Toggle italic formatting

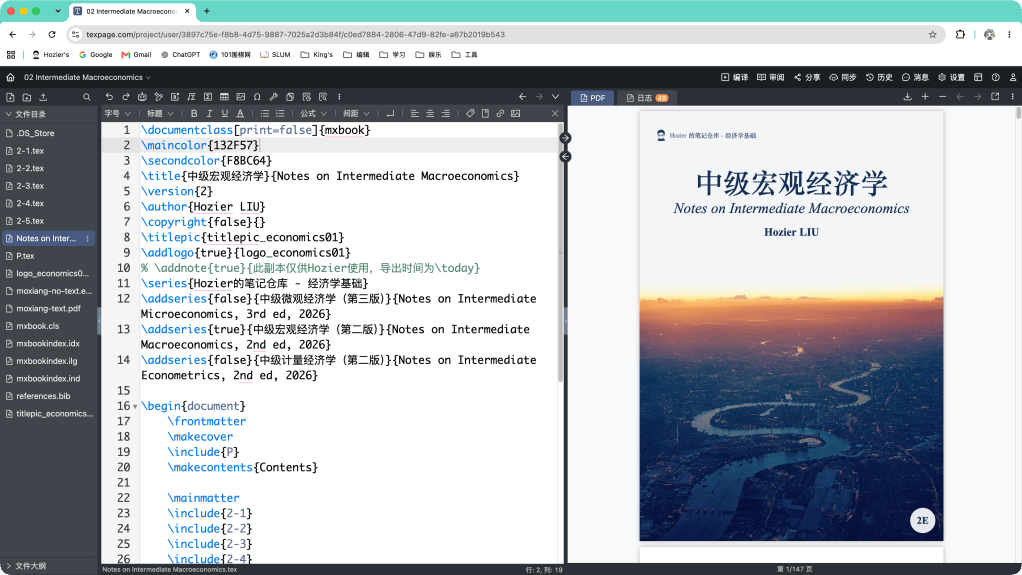(x=209, y=113)
